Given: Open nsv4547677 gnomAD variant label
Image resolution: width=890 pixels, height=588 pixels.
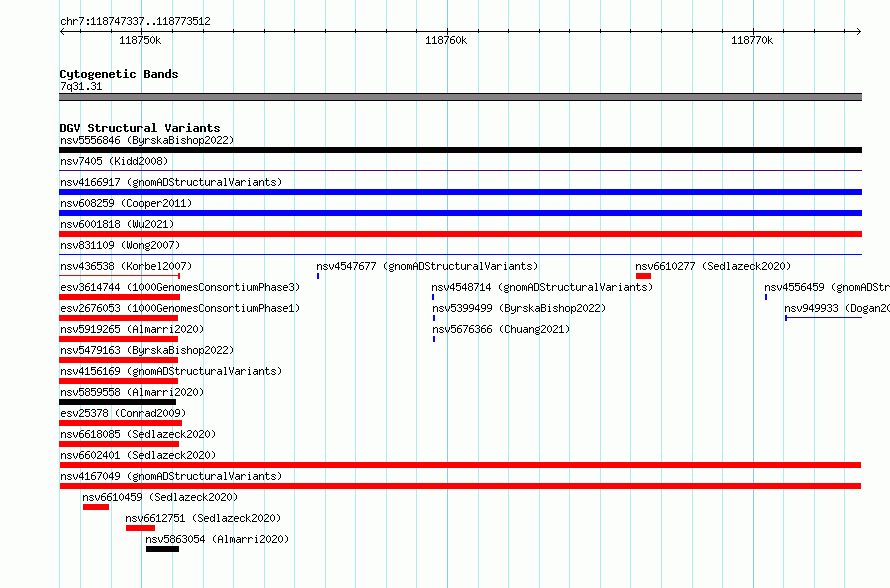Looking at the screenshot, I should [427, 266].
